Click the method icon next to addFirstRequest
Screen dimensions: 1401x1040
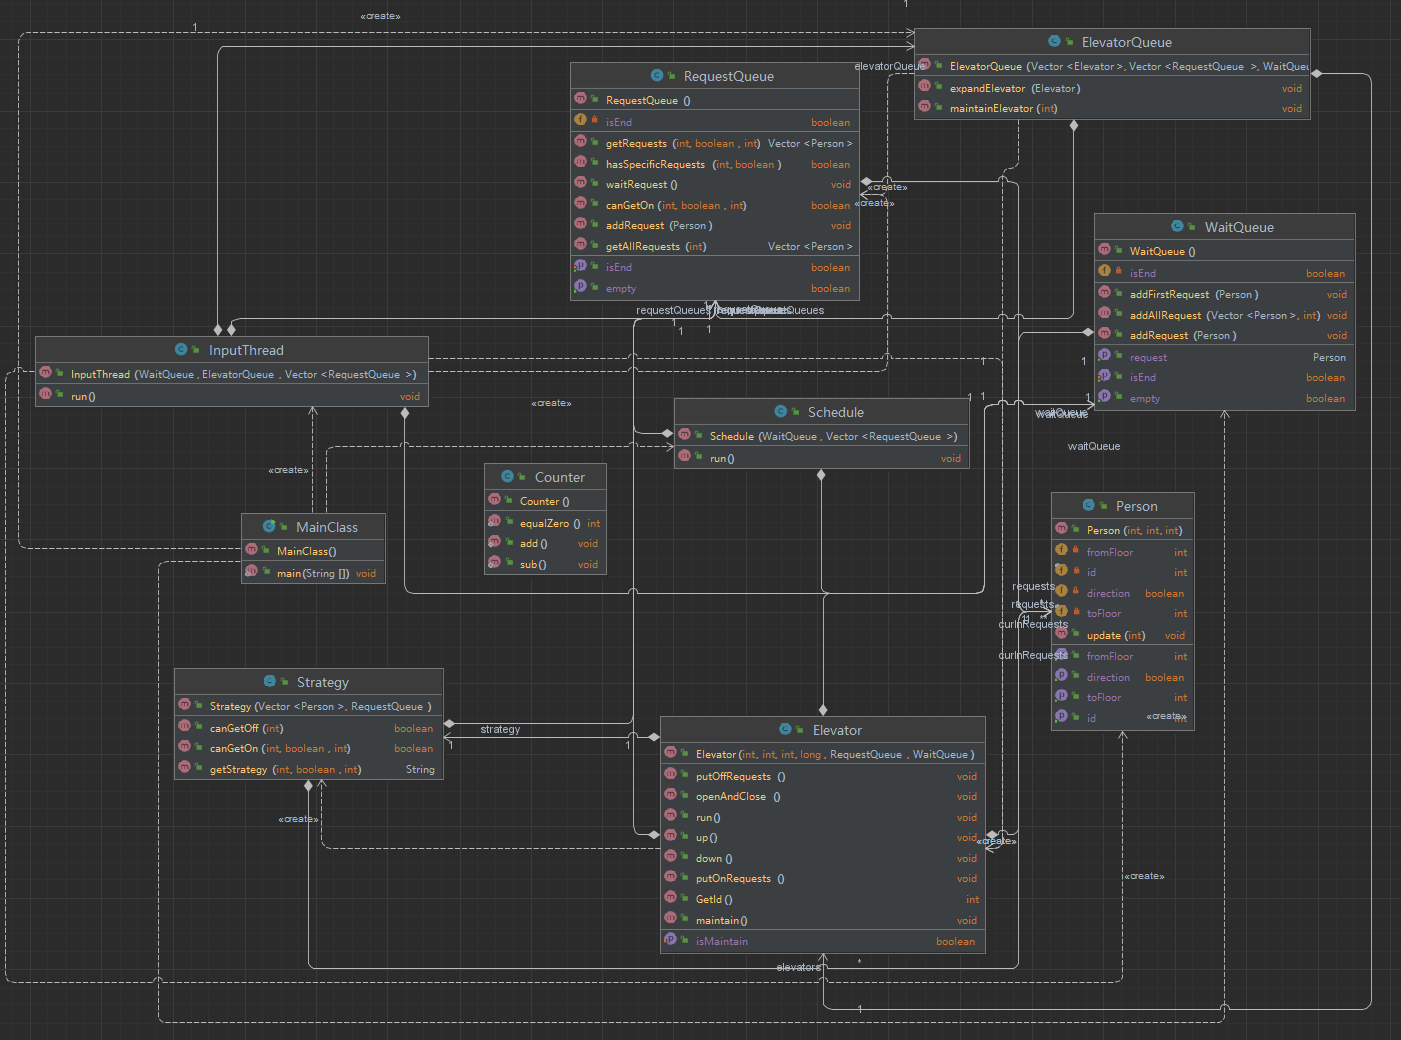[x=1104, y=294]
